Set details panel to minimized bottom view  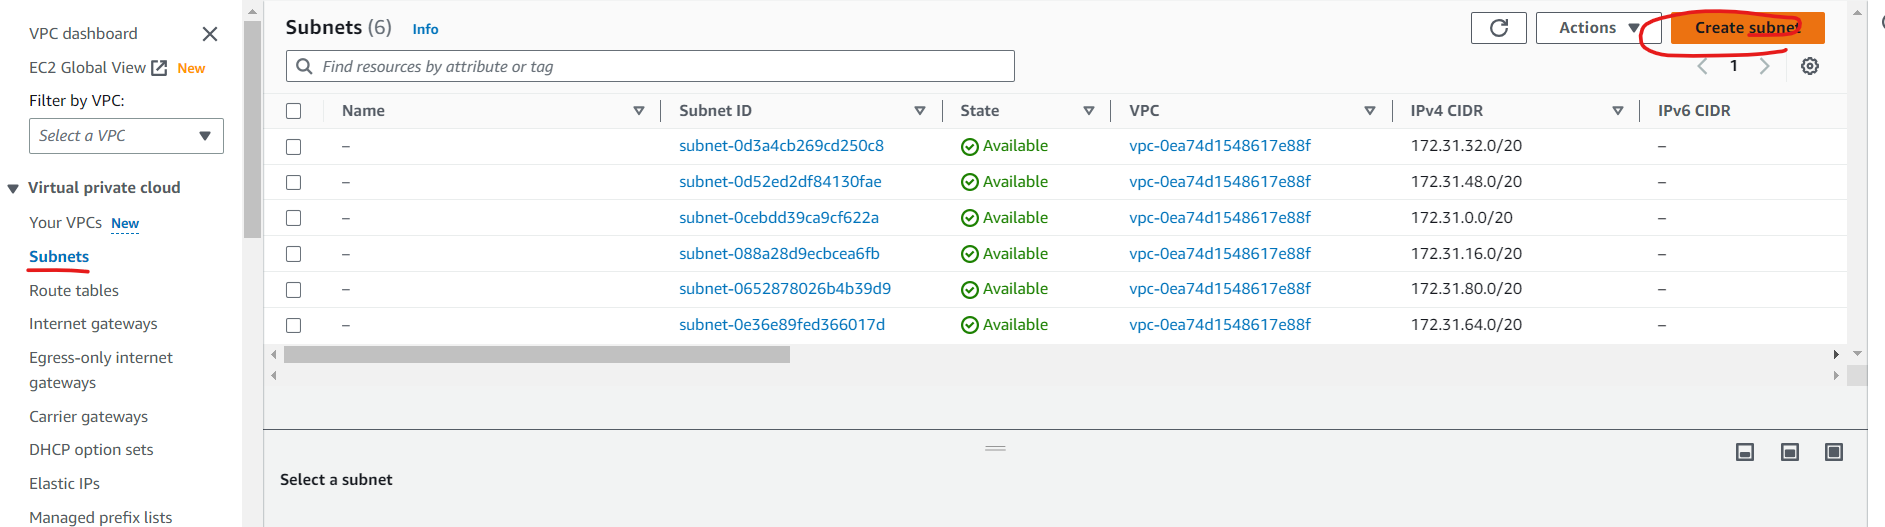(x=1745, y=452)
